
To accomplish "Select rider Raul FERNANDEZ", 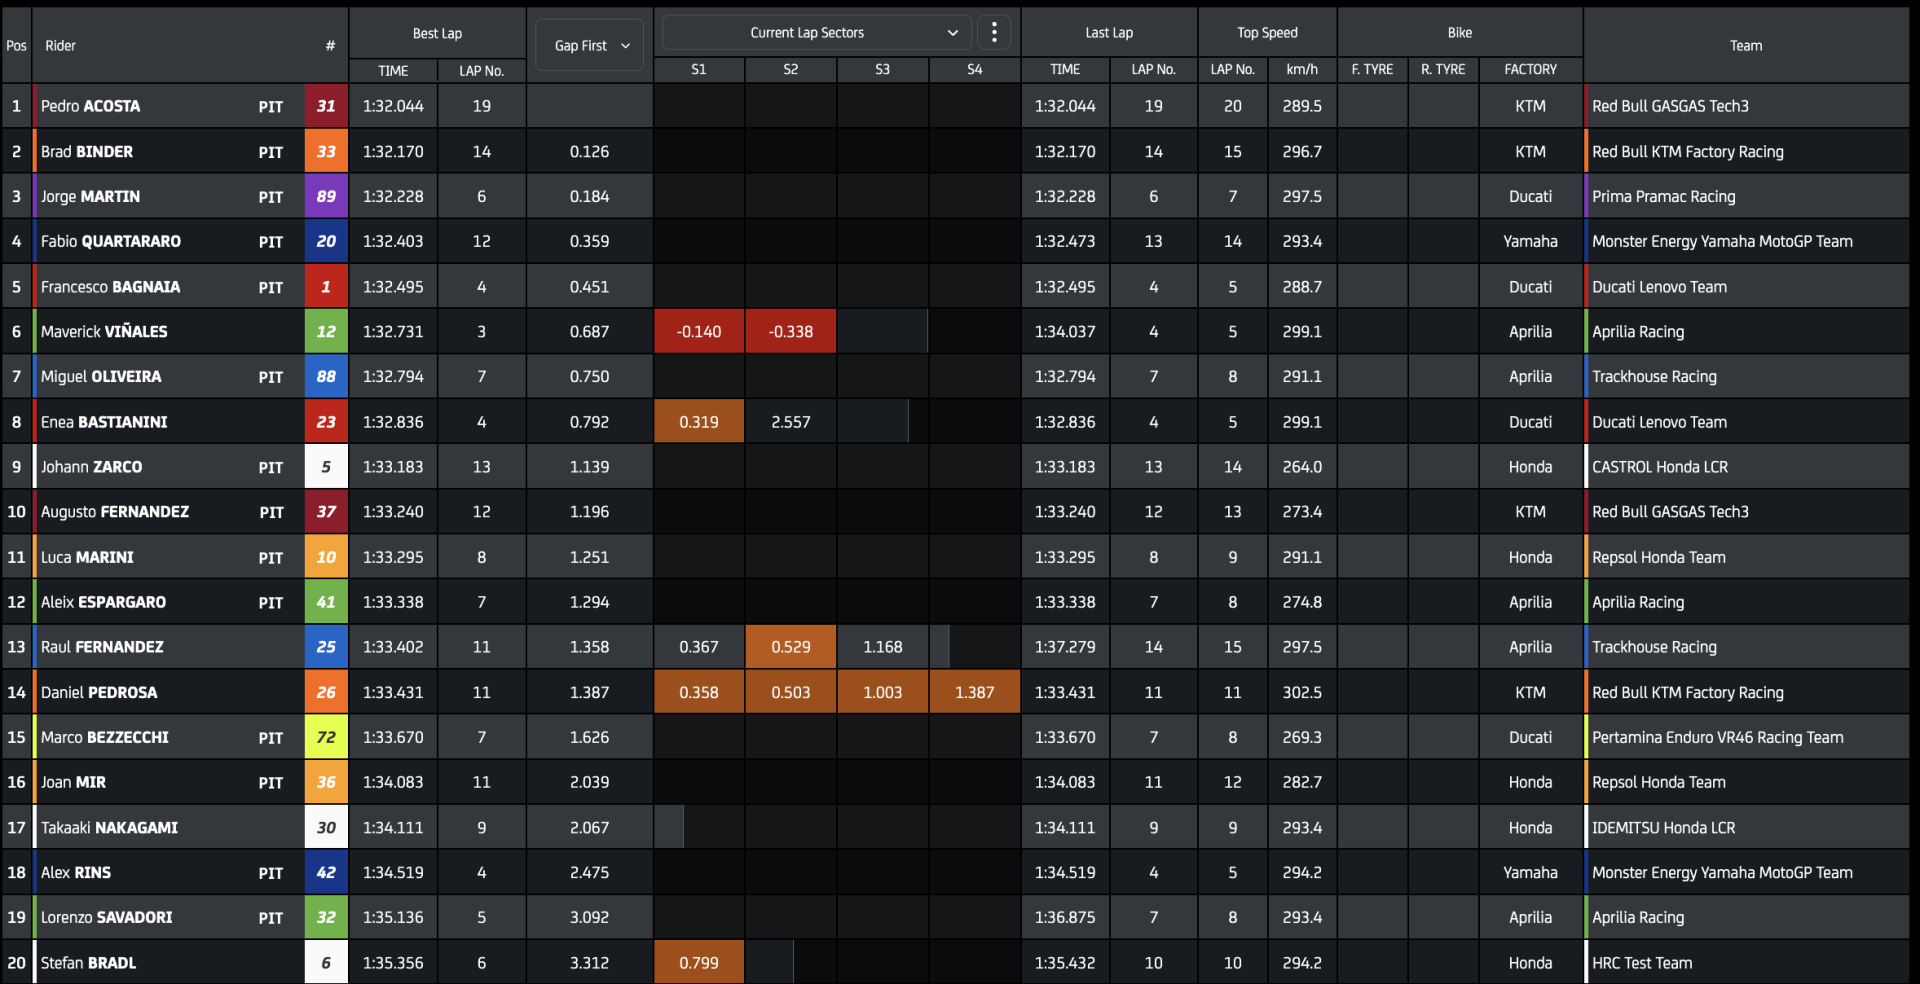I will click(102, 647).
